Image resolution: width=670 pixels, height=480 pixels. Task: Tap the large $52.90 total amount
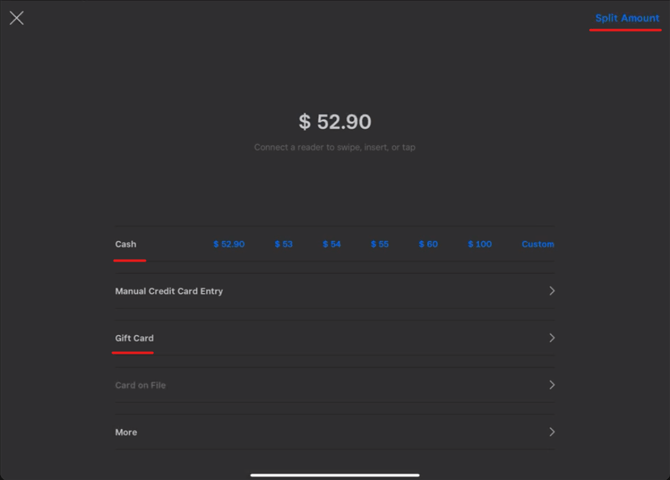click(x=335, y=122)
